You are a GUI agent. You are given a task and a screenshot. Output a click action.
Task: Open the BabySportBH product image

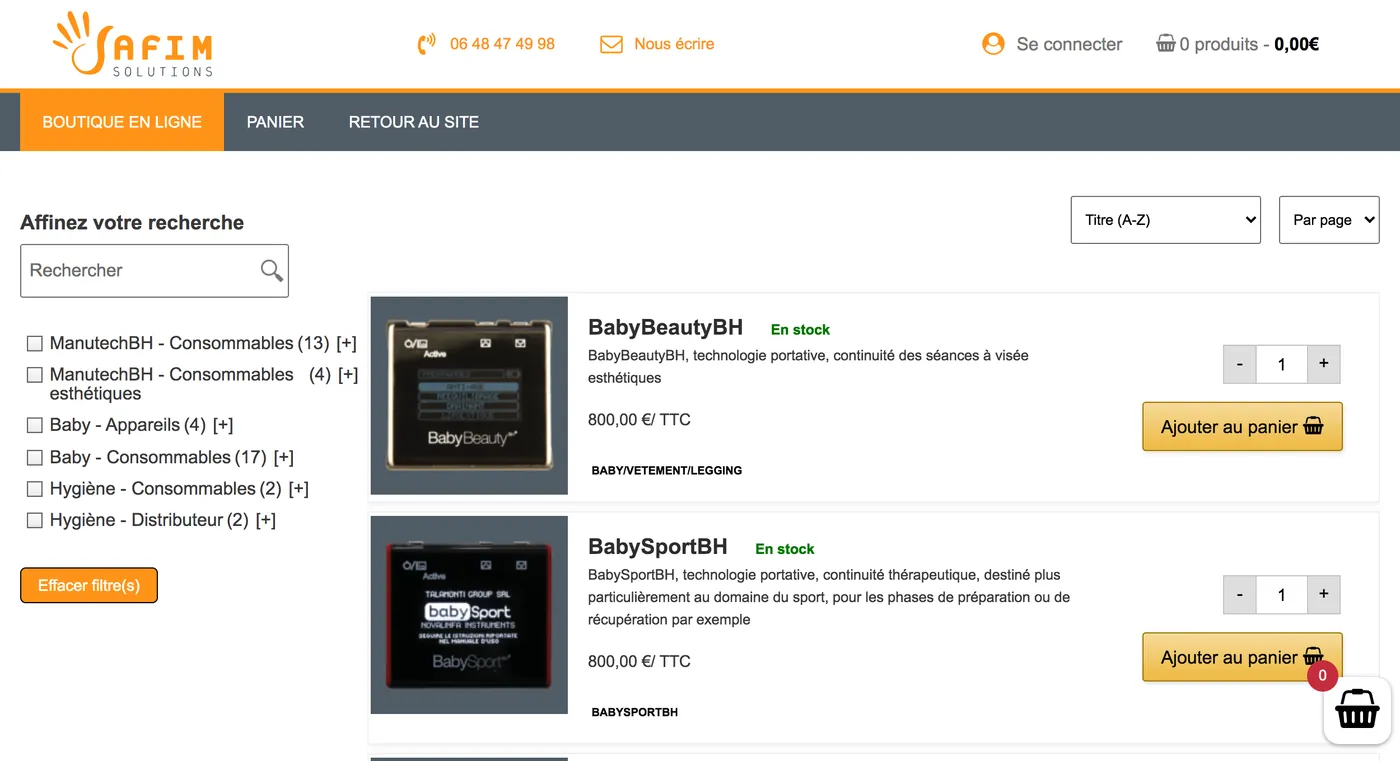point(469,615)
